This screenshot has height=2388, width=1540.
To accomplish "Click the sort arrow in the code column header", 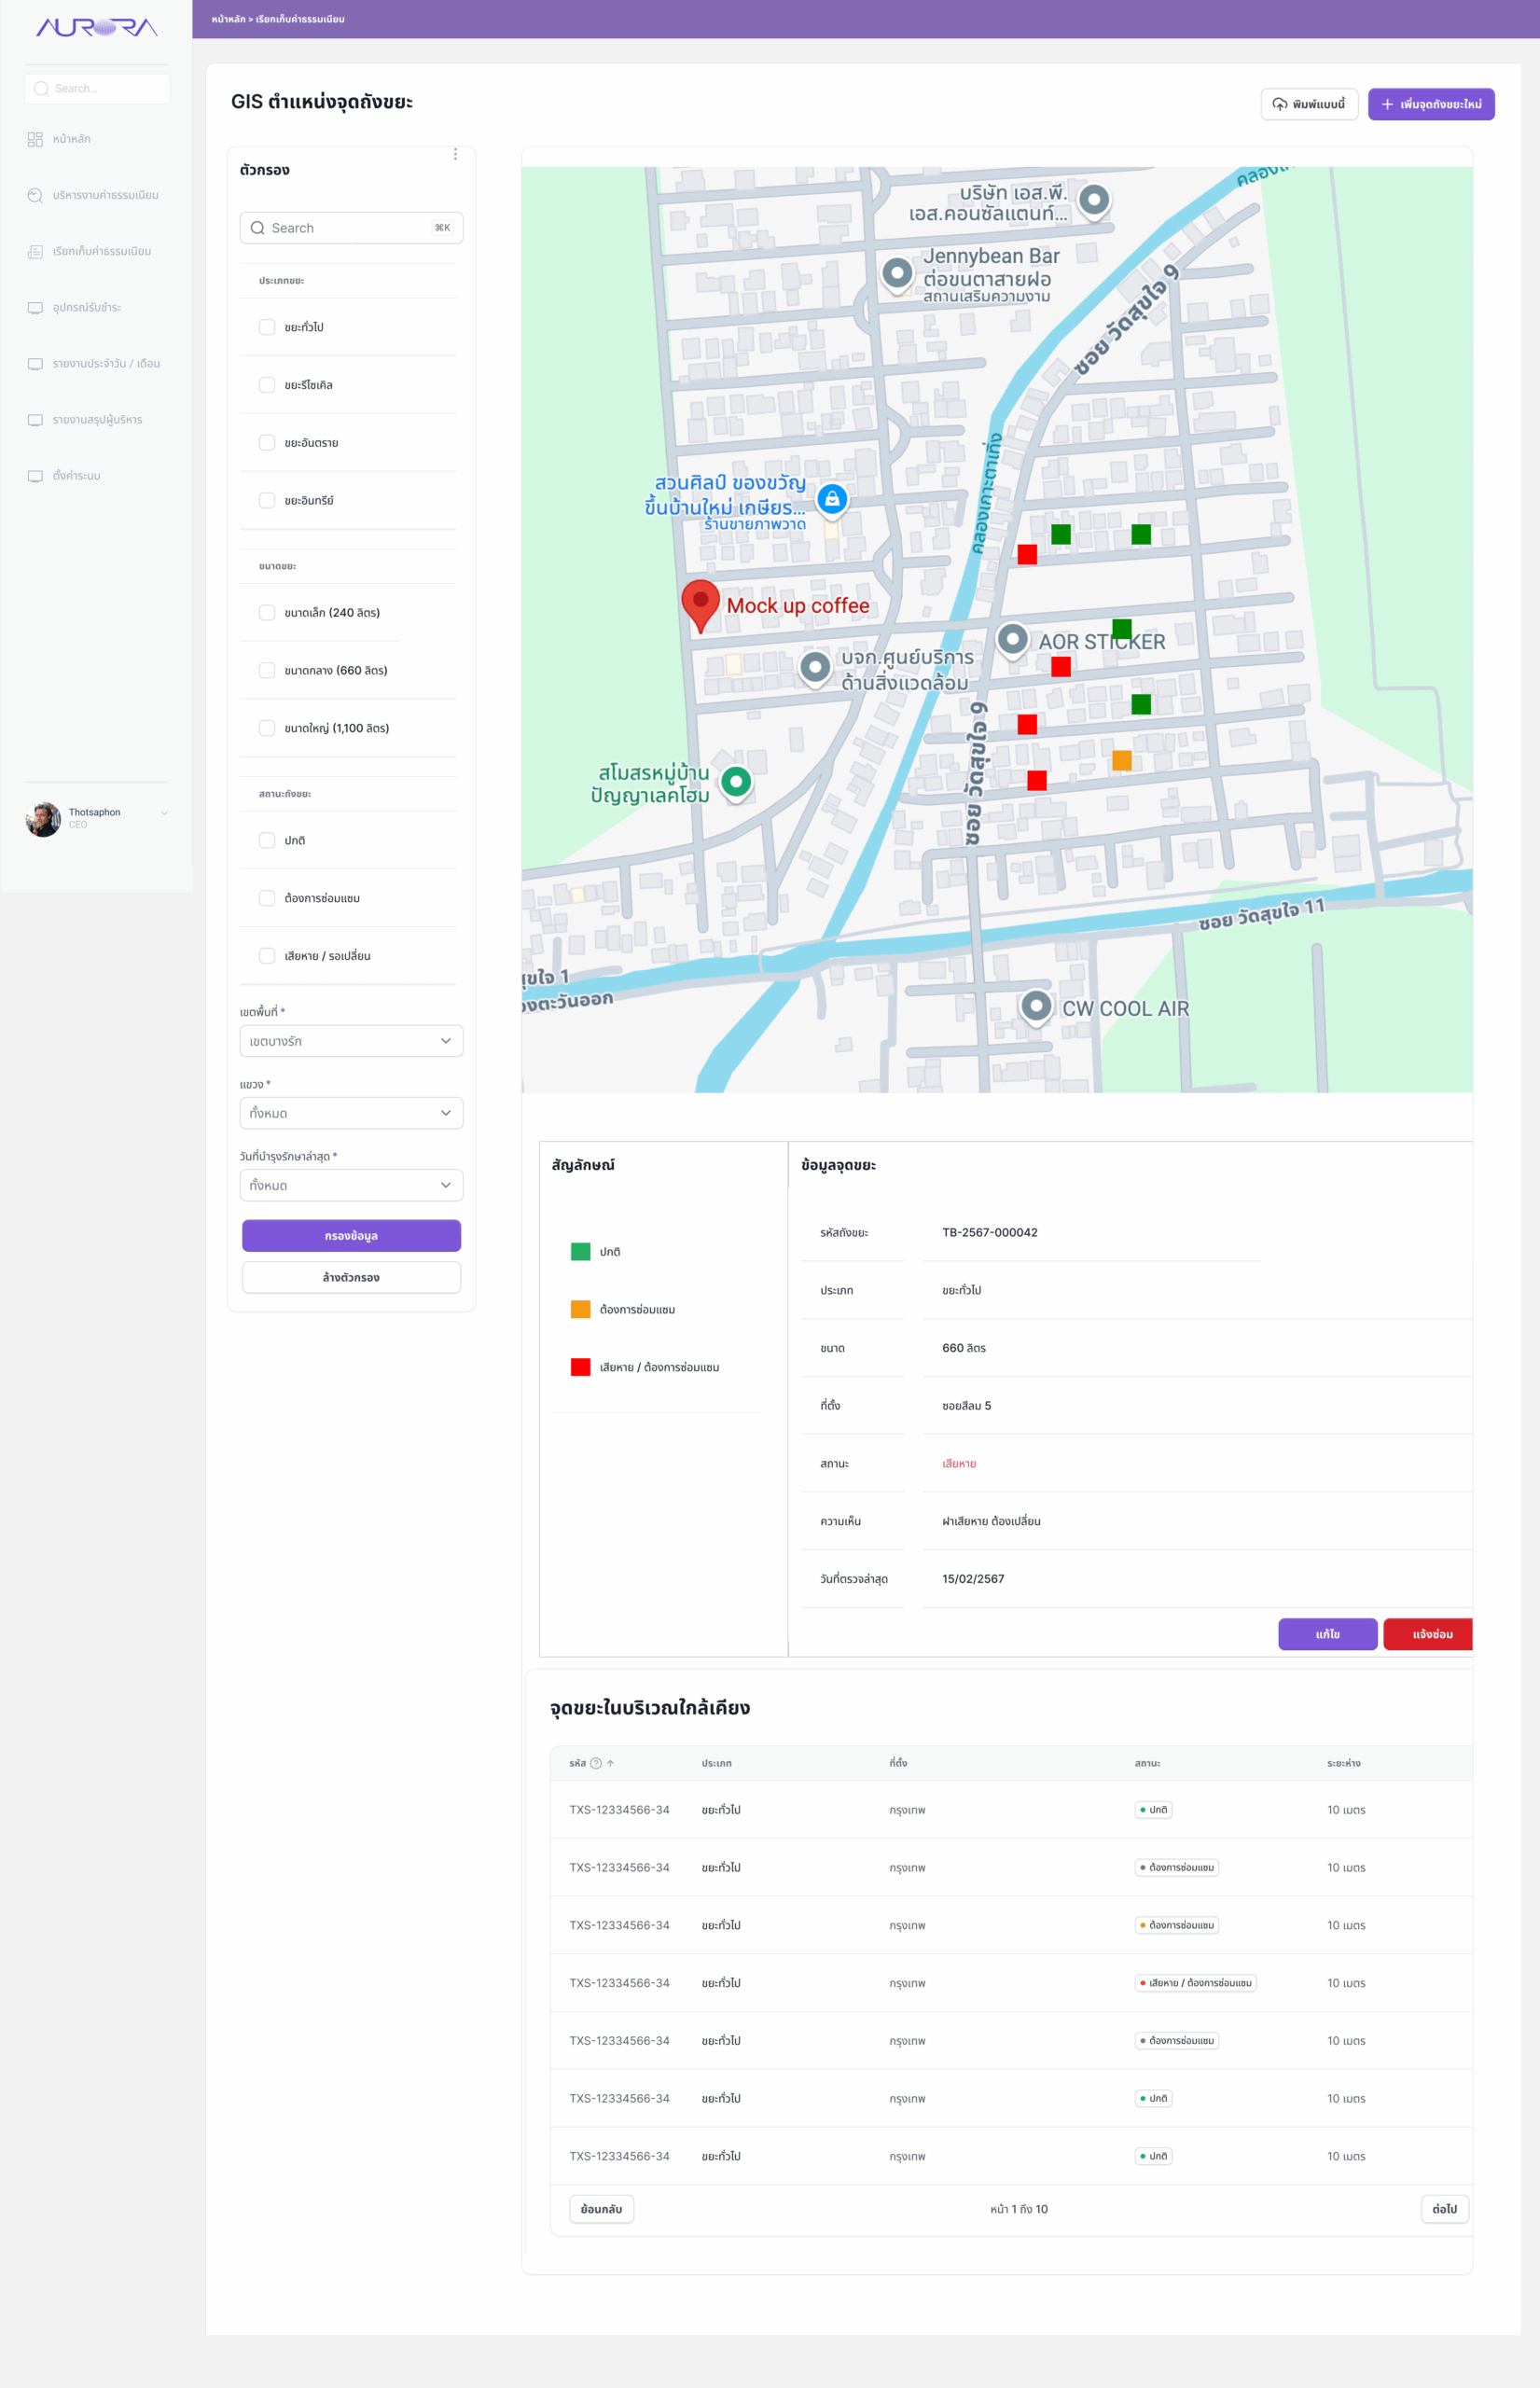I will (x=610, y=1763).
